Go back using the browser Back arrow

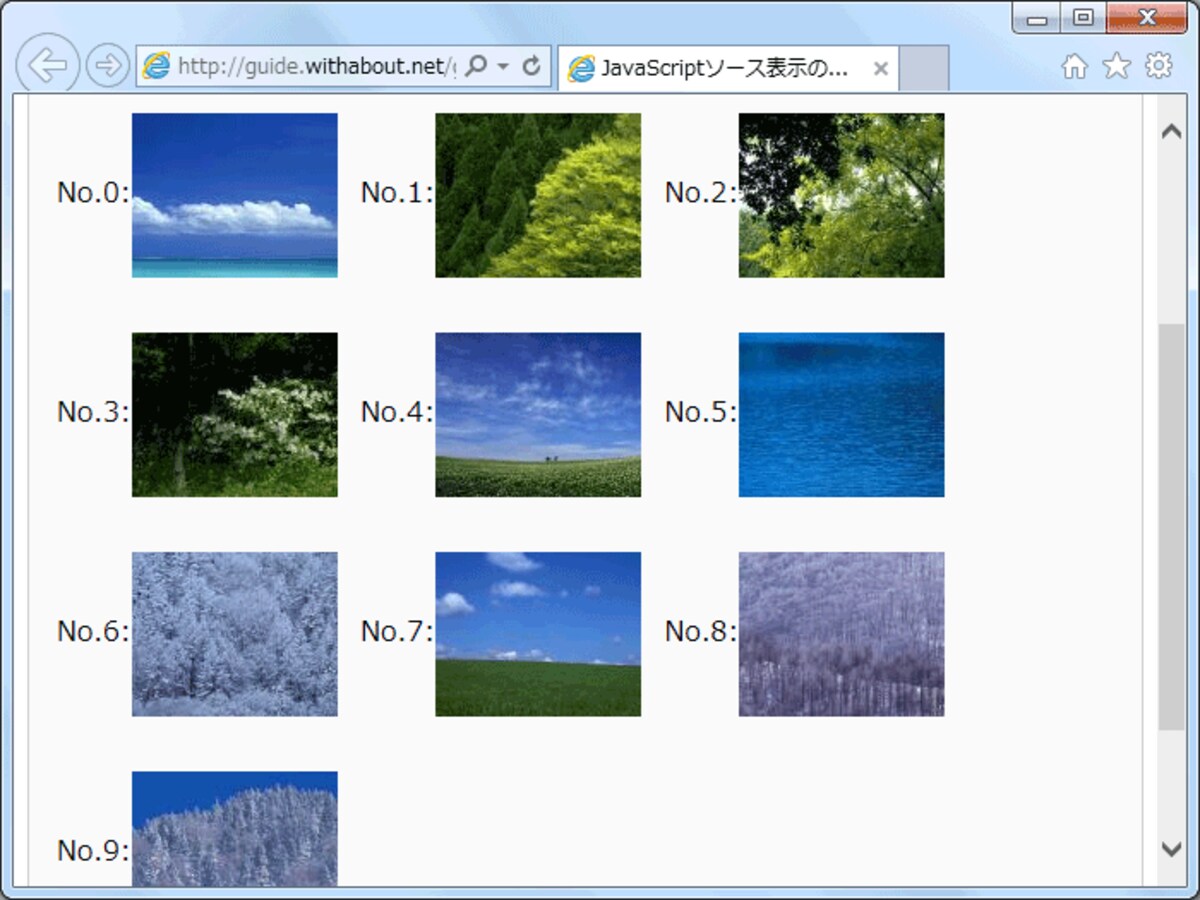(47, 65)
